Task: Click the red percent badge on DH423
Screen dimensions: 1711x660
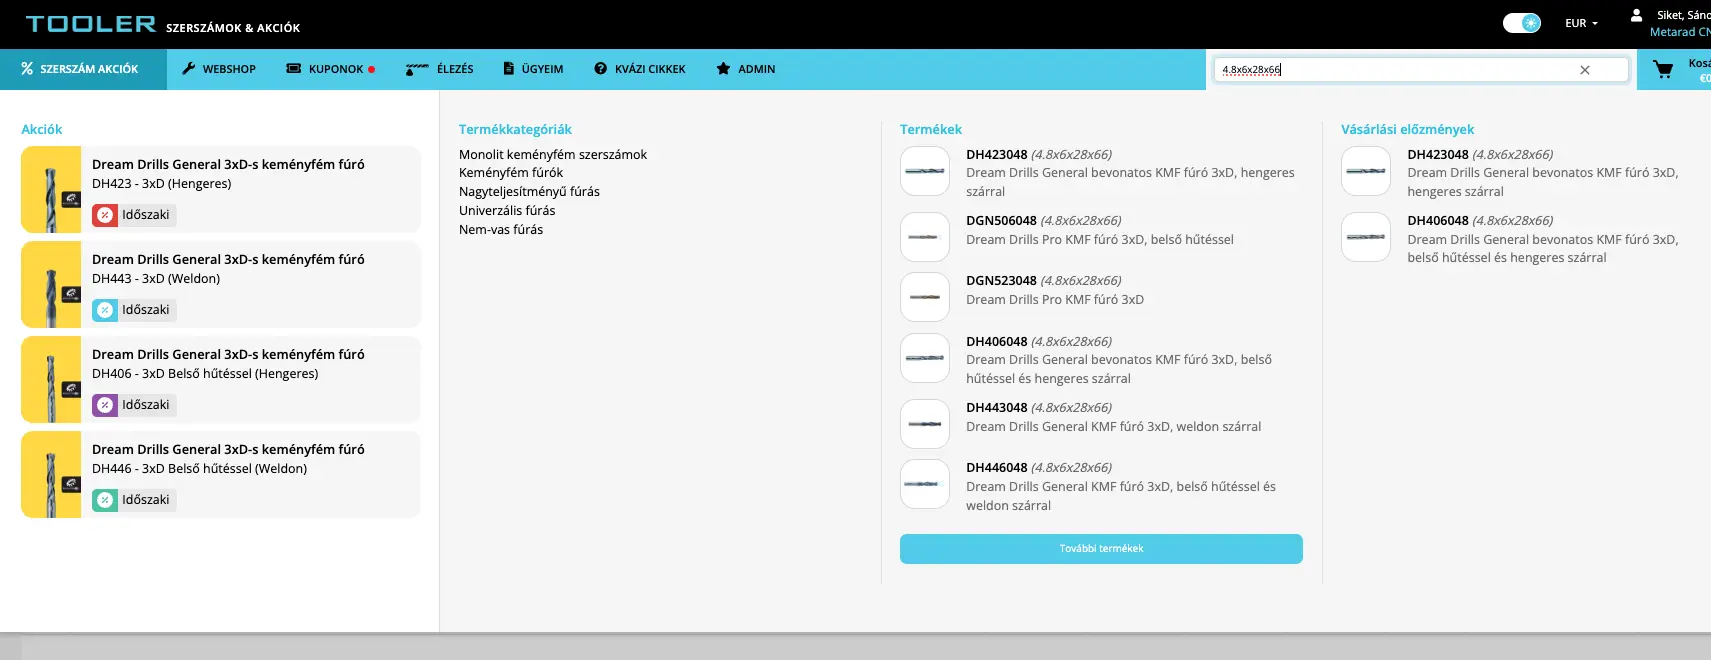Action: (x=105, y=215)
